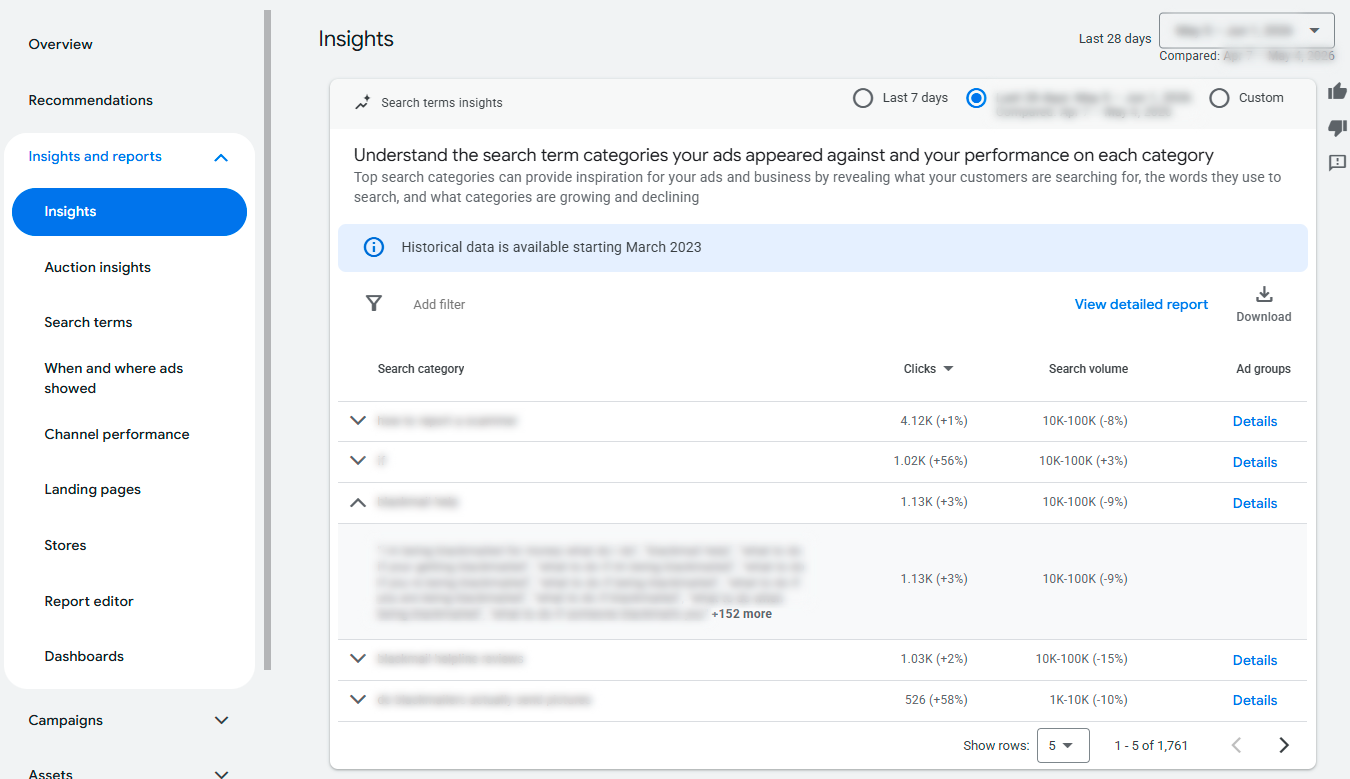
Task: Collapse the Insights and reports section
Action: click(222, 157)
